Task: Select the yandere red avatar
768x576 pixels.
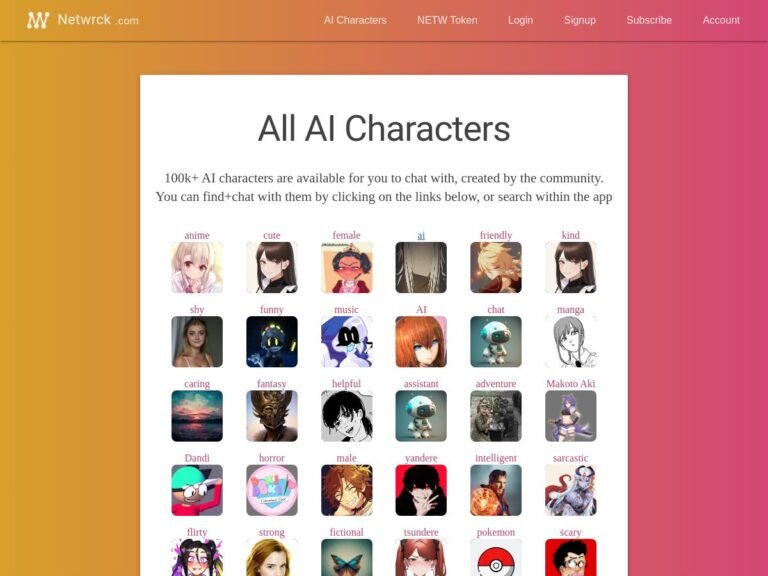Action: [421, 490]
